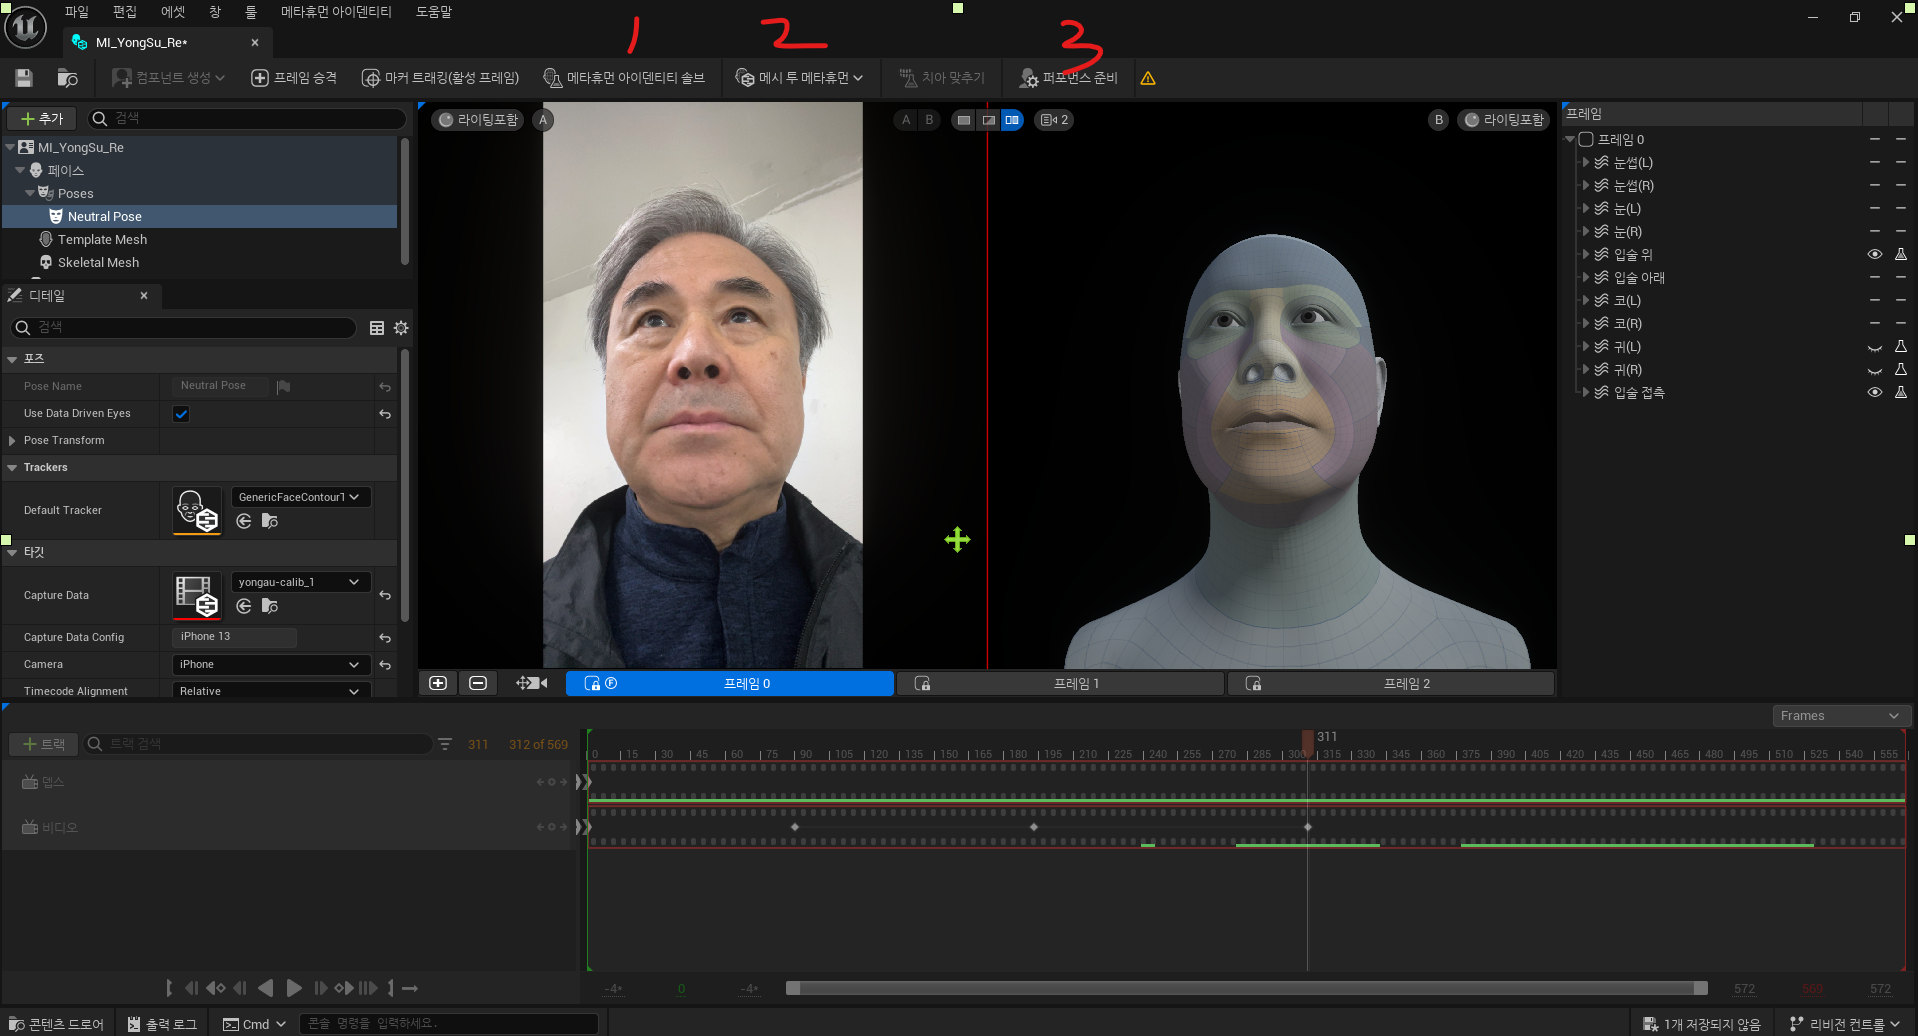Open the 편집 menu
Image resolution: width=1918 pixels, height=1036 pixels.
pos(125,12)
